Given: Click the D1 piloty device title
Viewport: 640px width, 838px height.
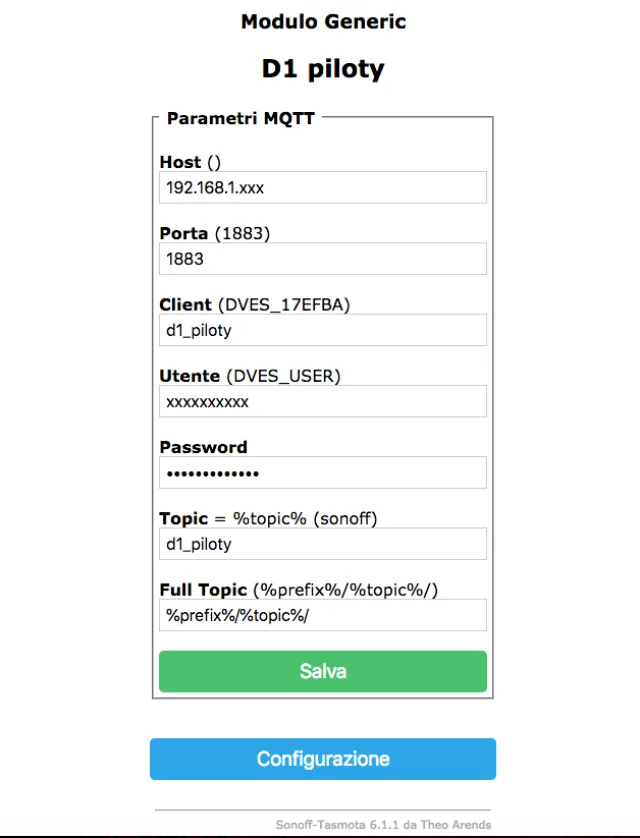Looking at the screenshot, I should (x=323, y=68).
